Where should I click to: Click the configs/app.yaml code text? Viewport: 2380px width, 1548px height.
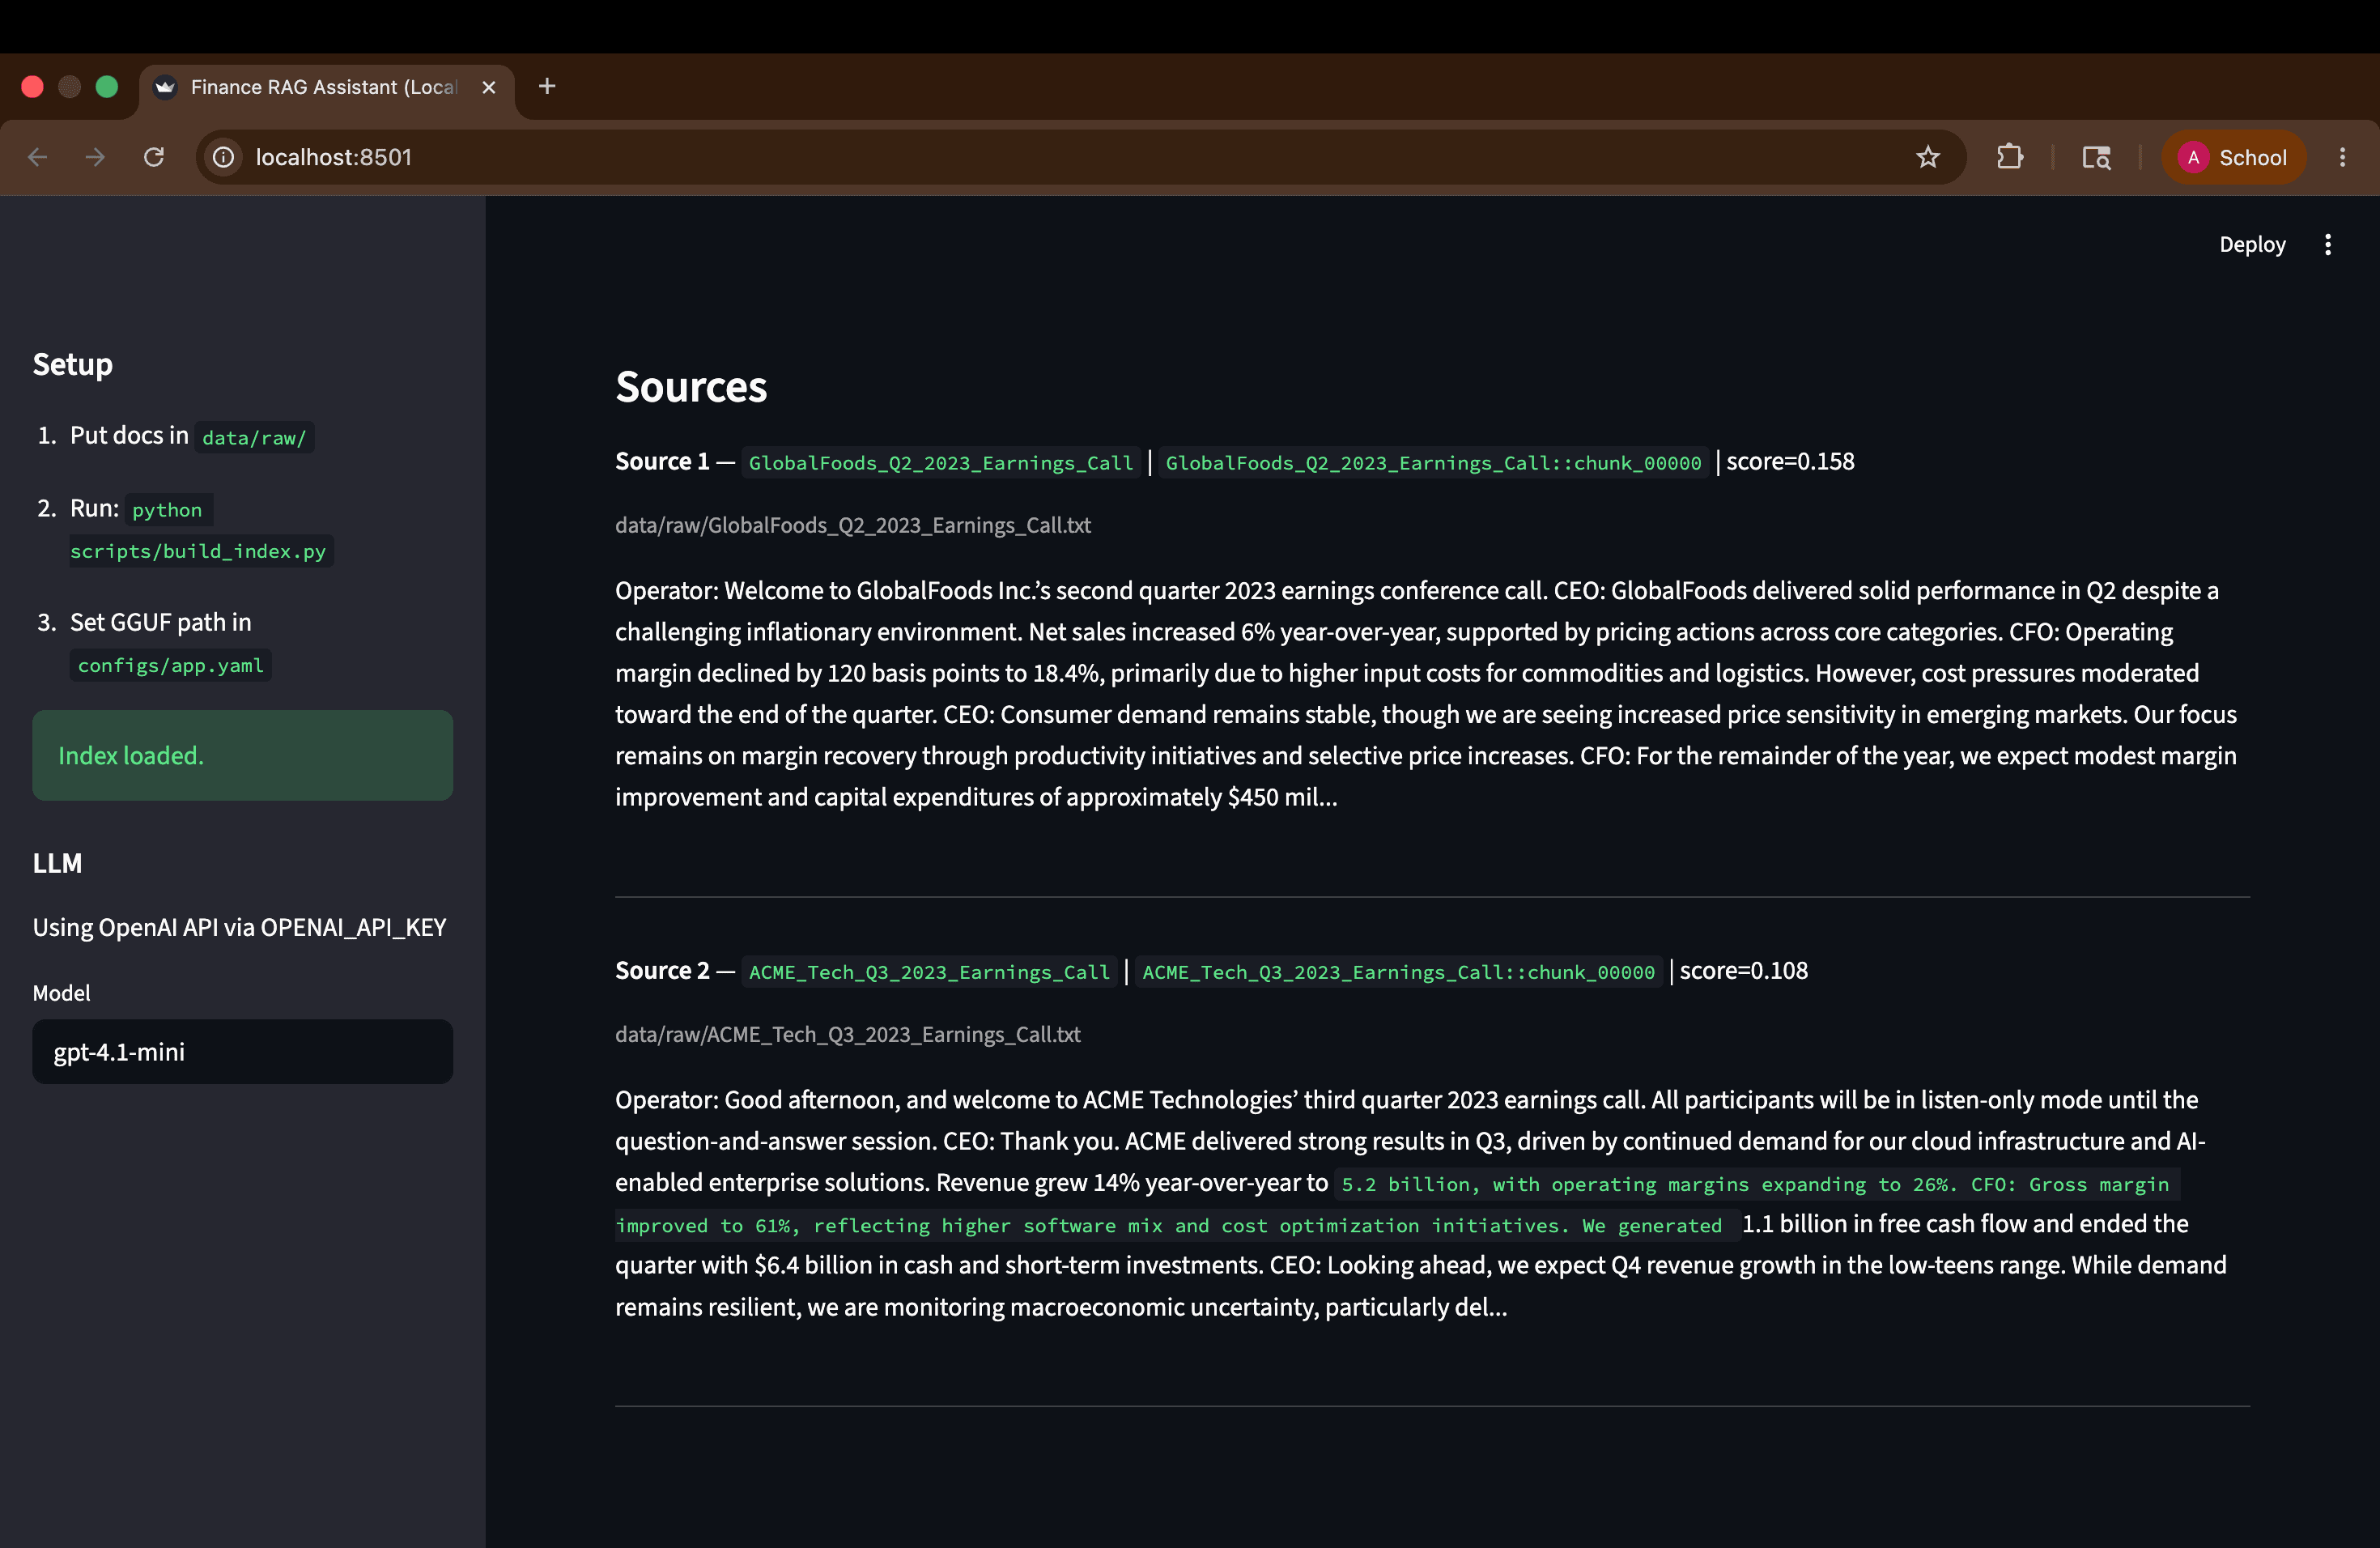(x=171, y=665)
